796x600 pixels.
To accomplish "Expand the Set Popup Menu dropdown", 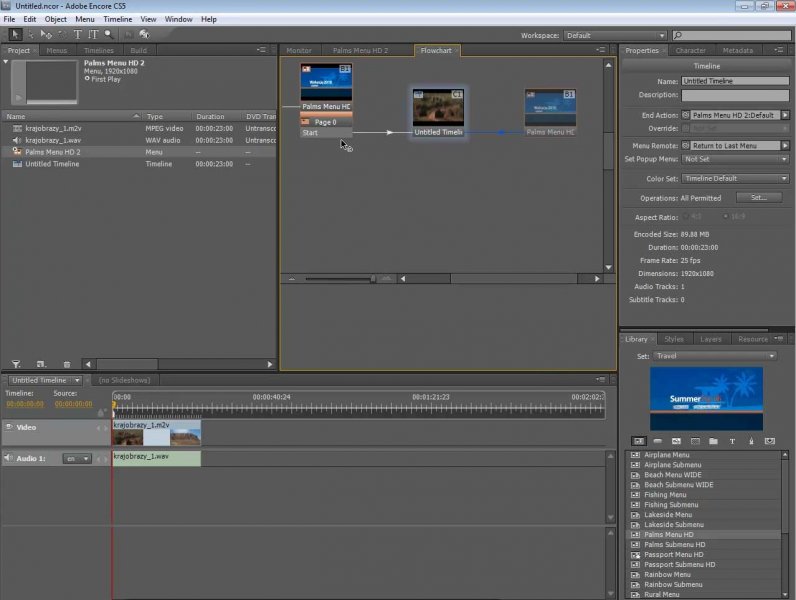I will coord(736,159).
